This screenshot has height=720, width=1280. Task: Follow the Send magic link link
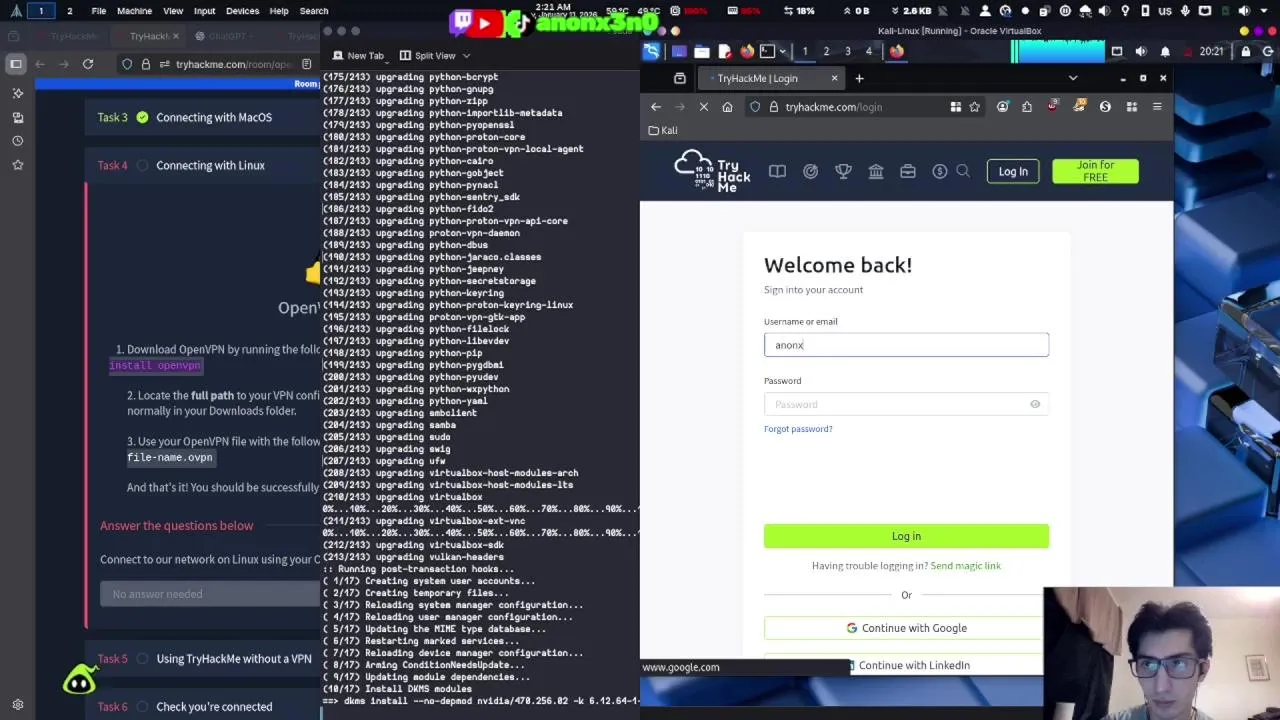pos(965,566)
